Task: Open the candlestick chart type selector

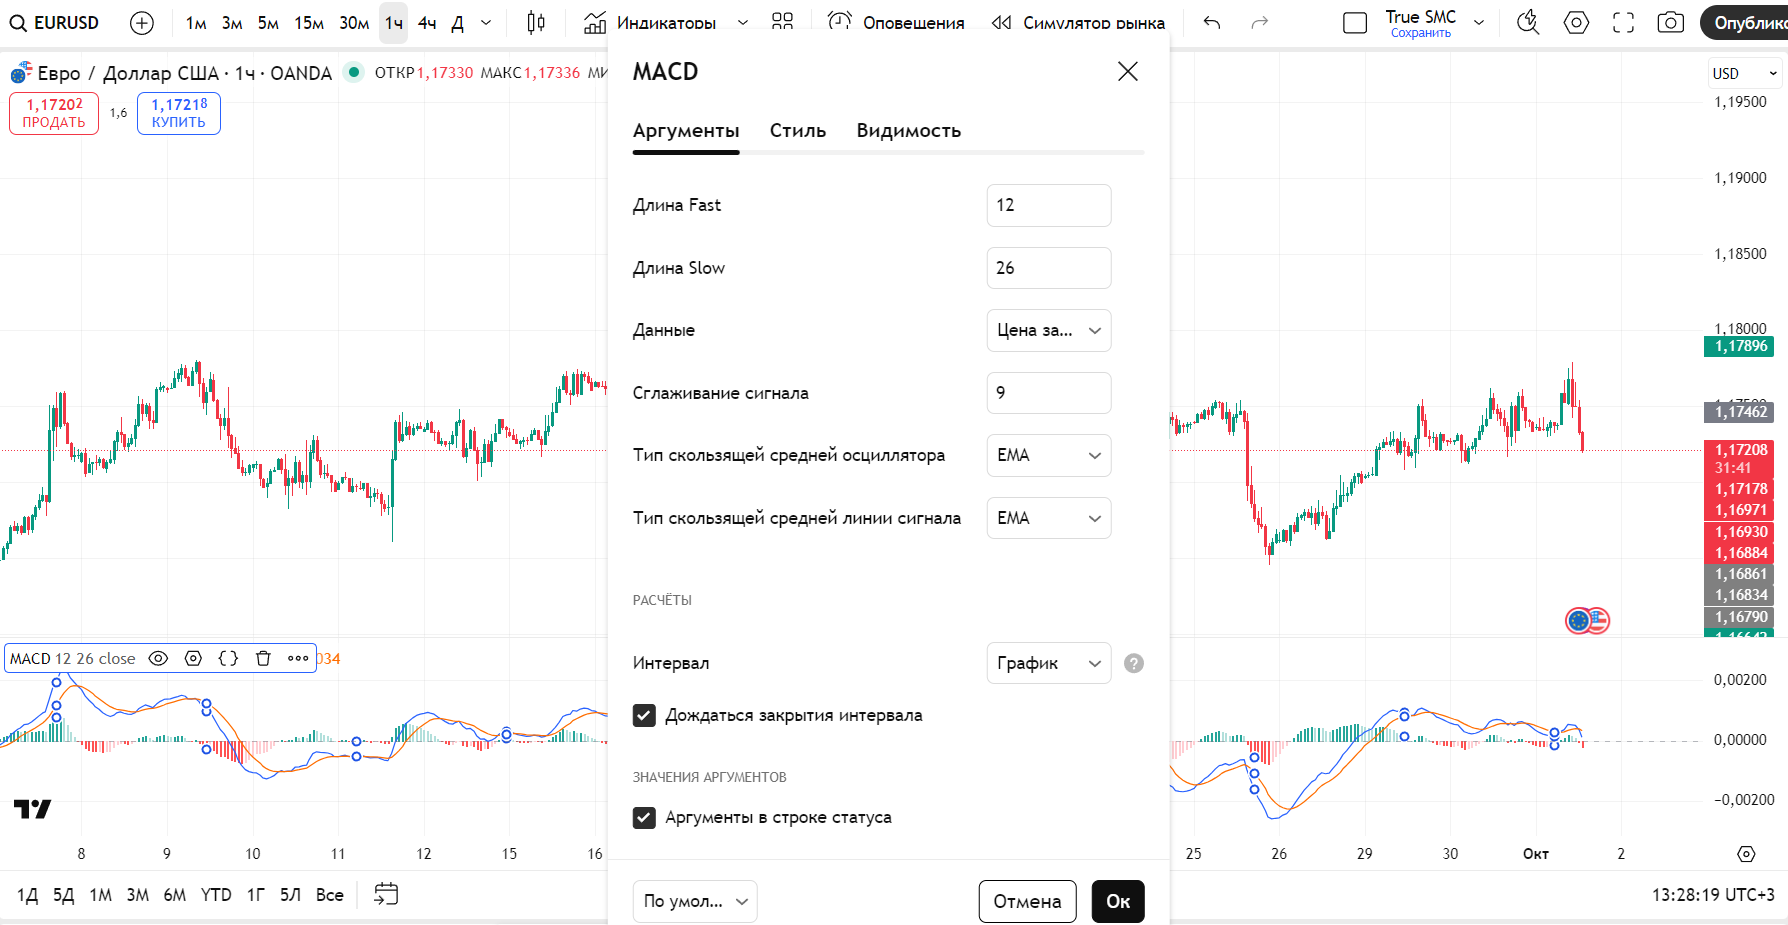Action: (536, 22)
